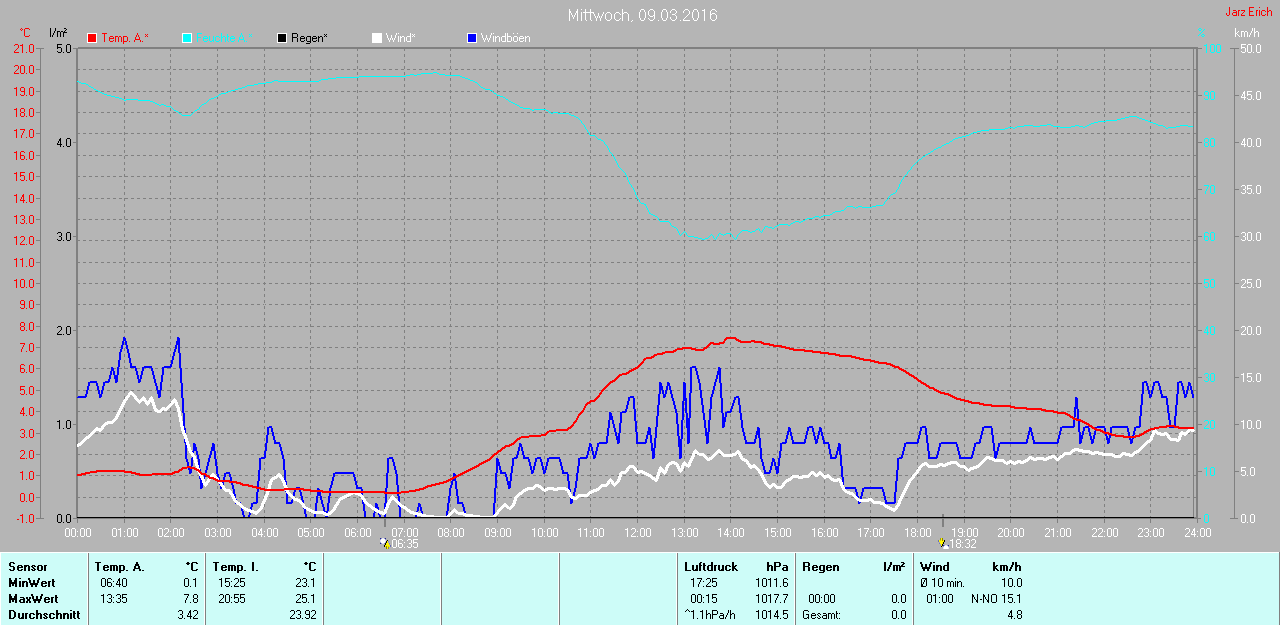Click the red Temp. A. legend swatch
The image size is (1280, 625).
[92, 38]
